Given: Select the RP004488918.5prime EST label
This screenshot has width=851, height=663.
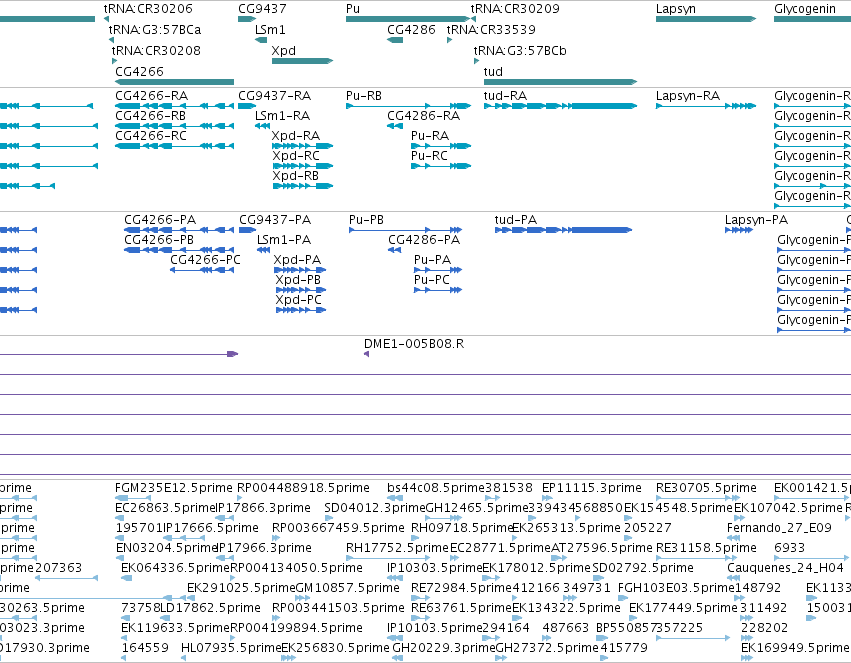Looking at the screenshot, I should click(303, 488).
